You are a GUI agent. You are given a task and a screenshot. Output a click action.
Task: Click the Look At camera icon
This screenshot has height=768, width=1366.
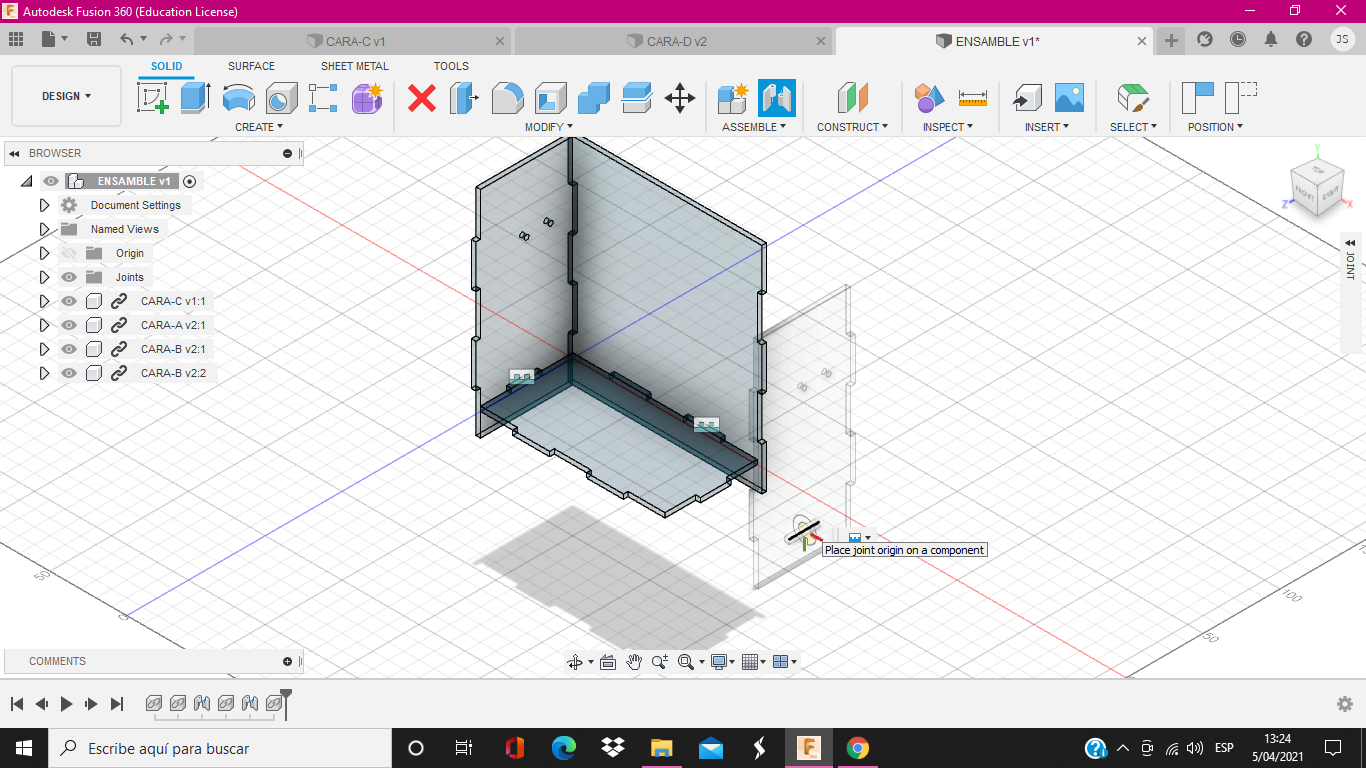click(607, 661)
